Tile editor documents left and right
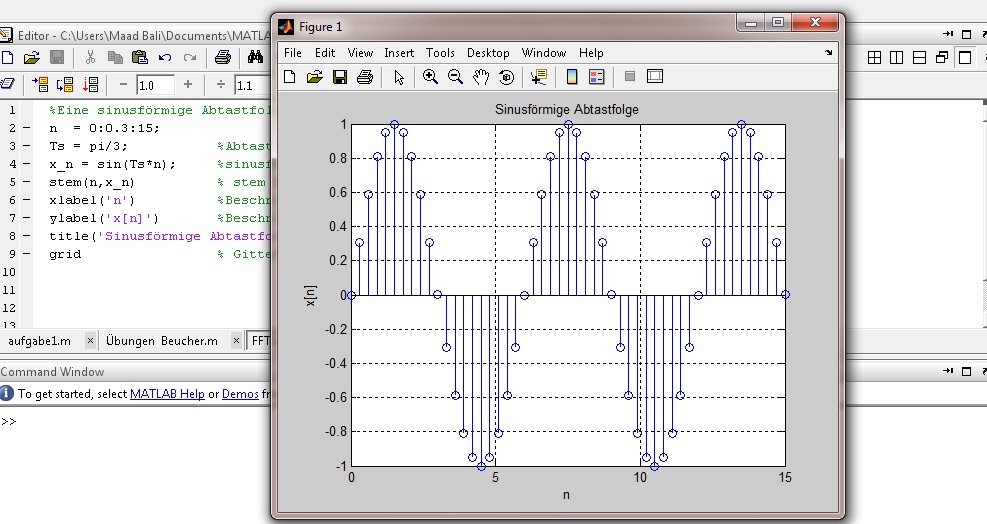987x524 pixels. 897,58
